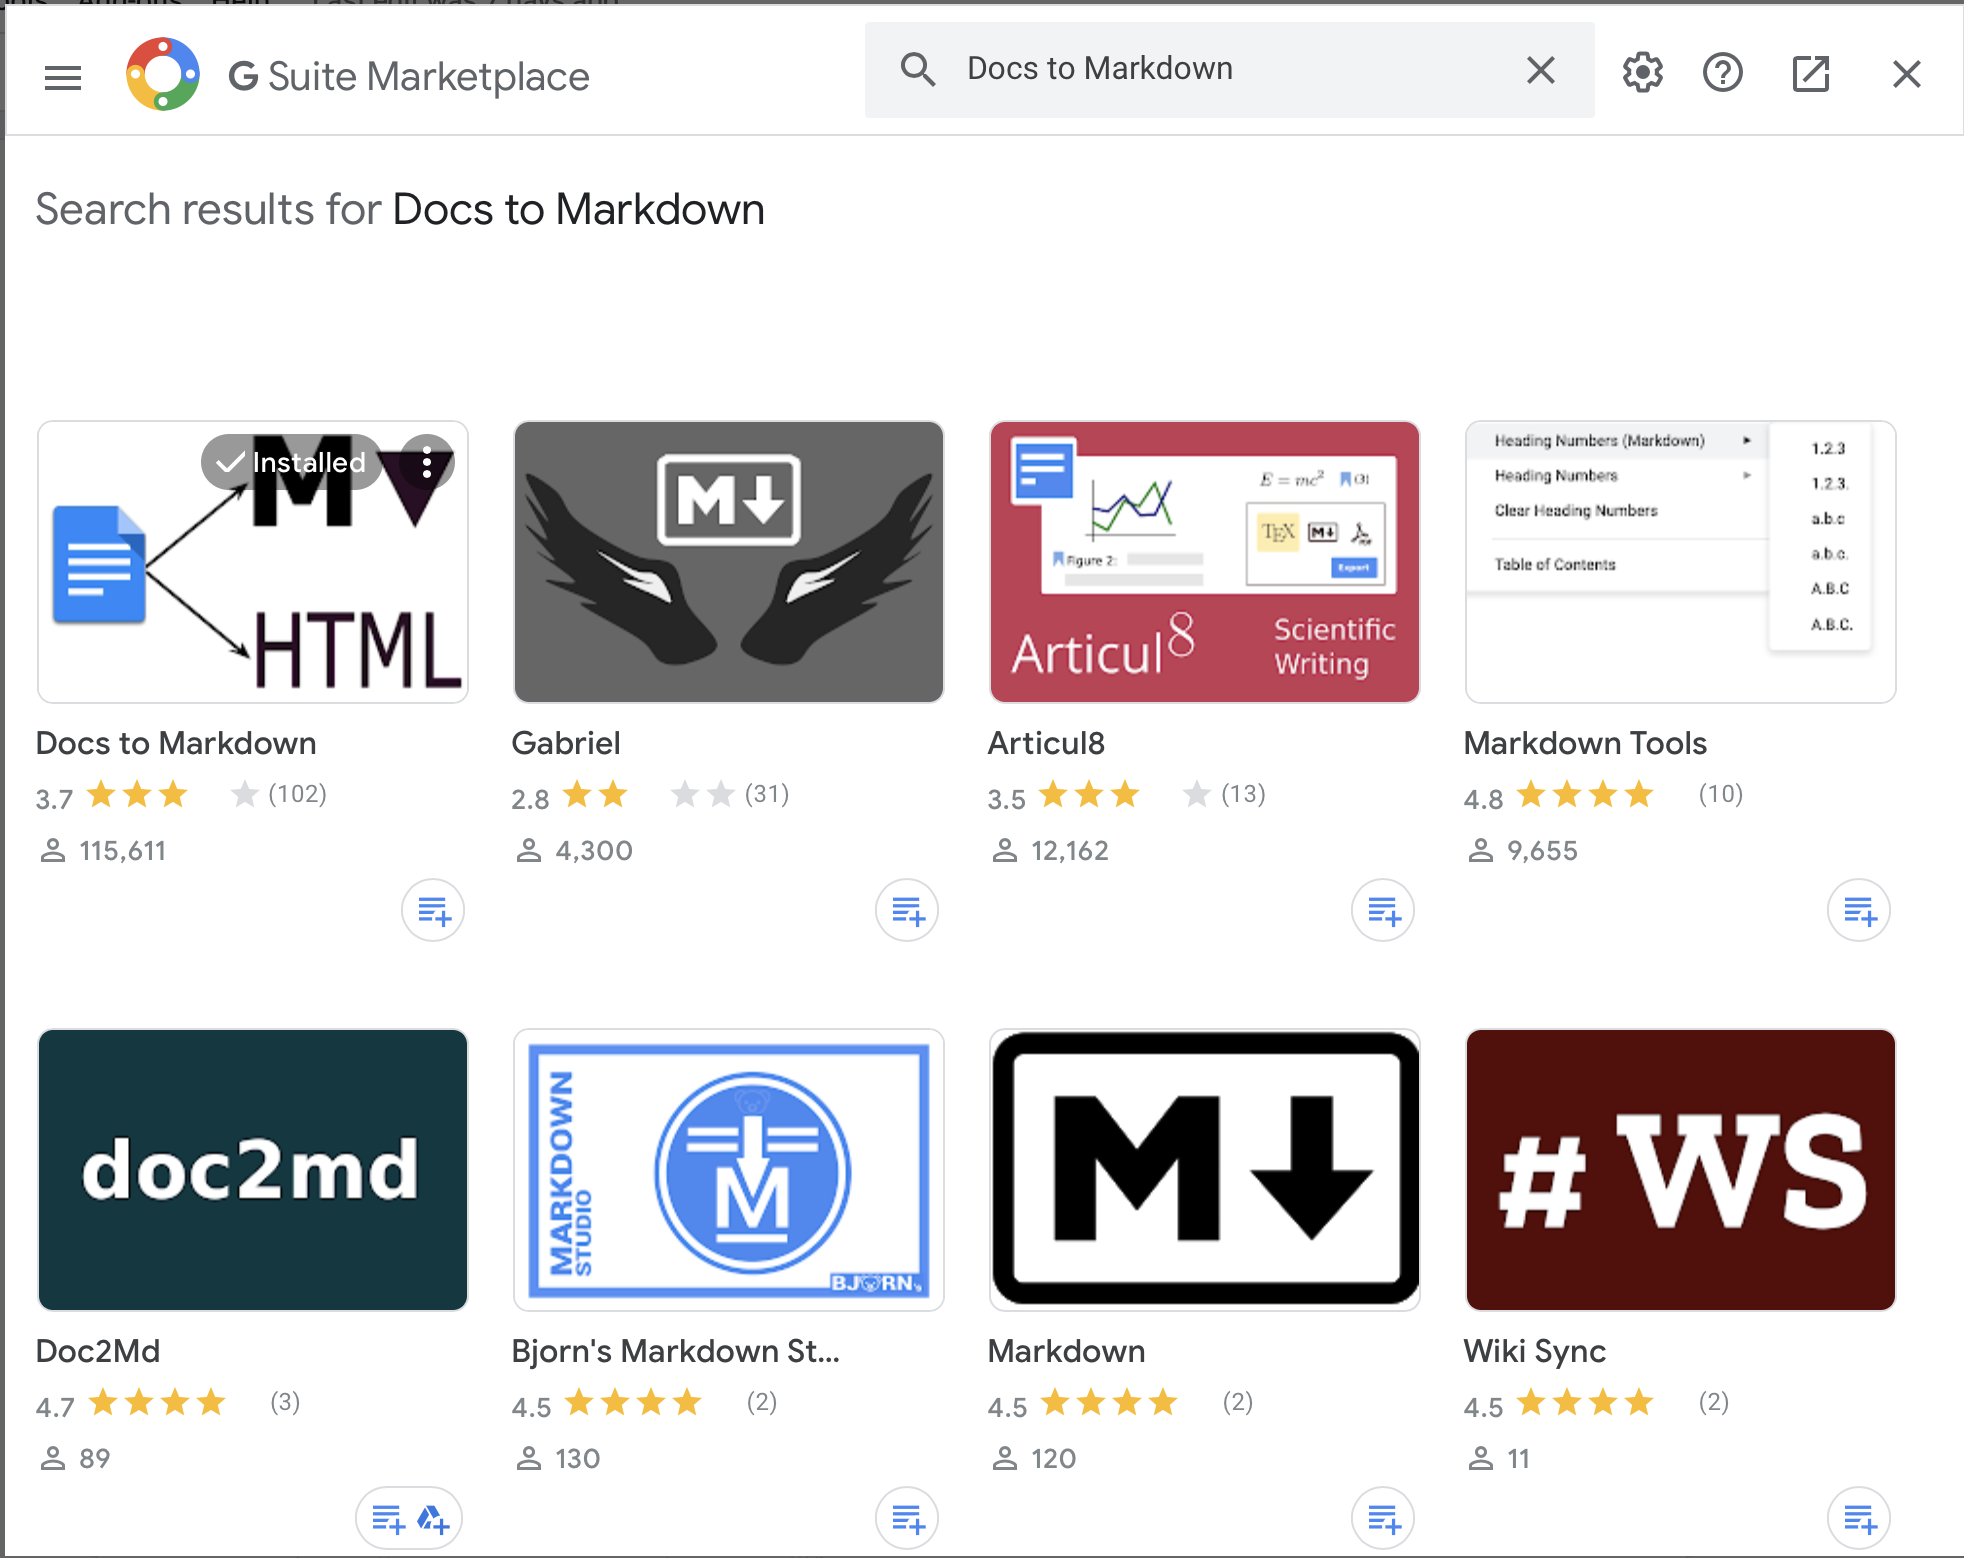Viewport: 1964px width, 1558px height.
Task: Open the Wiki Sync app thumbnail
Action: pyautogui.click(x=1681, y=1170)
